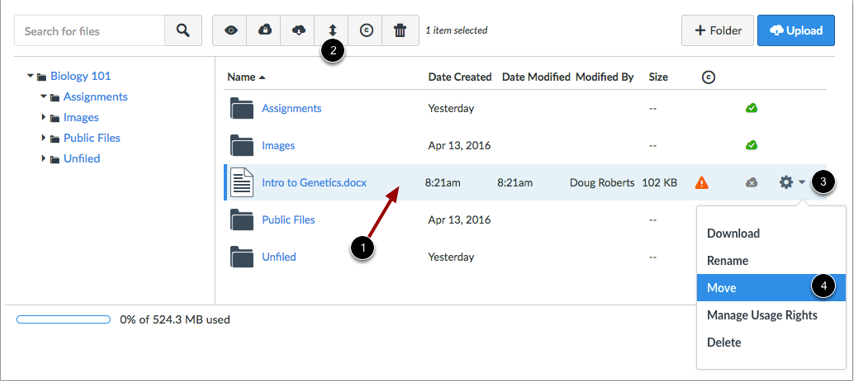Click the blue Upload button
The height and width of the screenshot is (381, 854).
[x=796, y=30]
